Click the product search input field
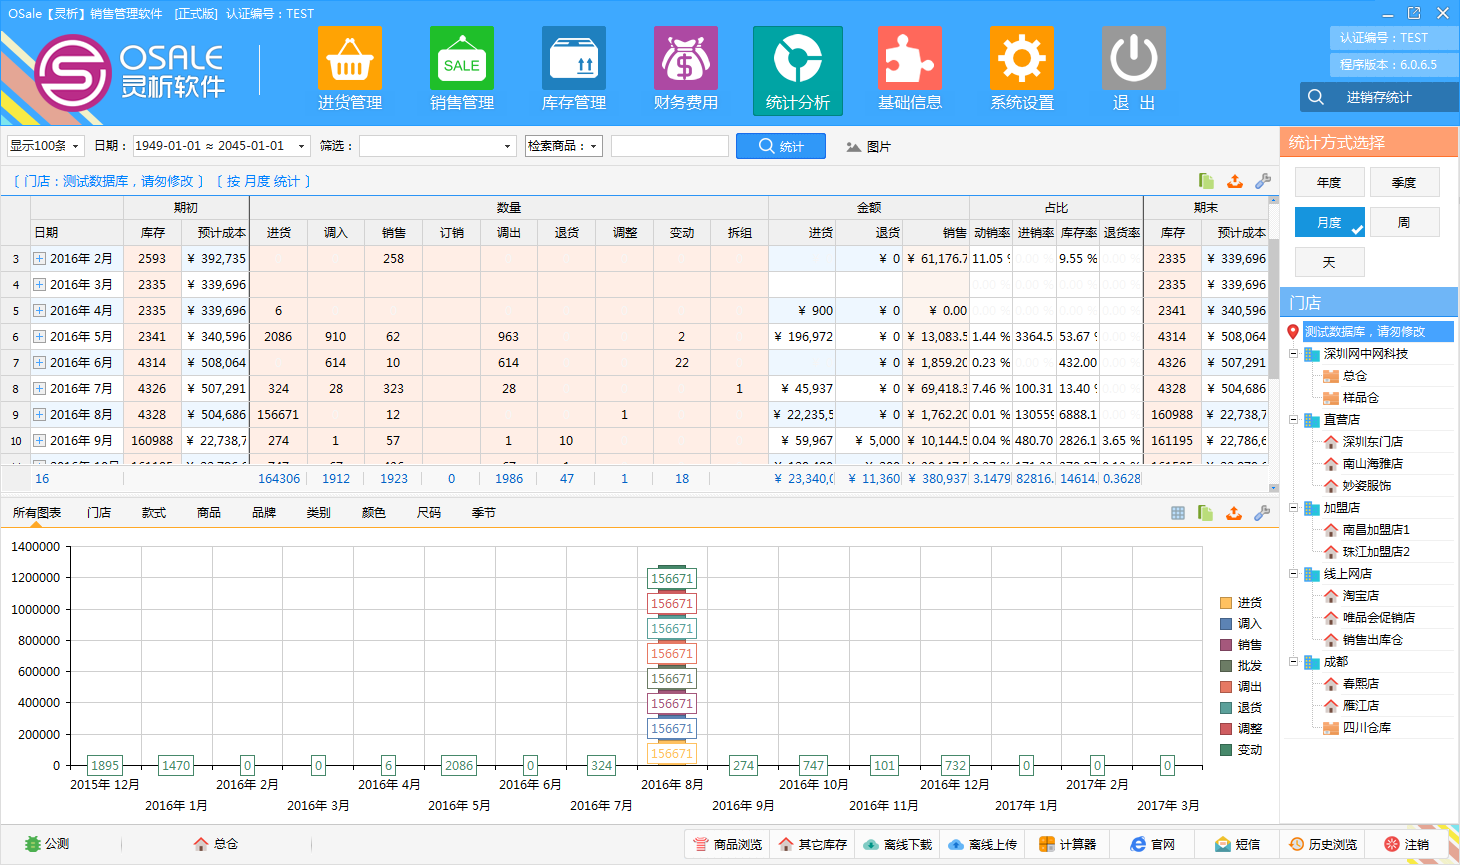The width and height of the screenshot is (1460, 865). click(x=670, y=146)
